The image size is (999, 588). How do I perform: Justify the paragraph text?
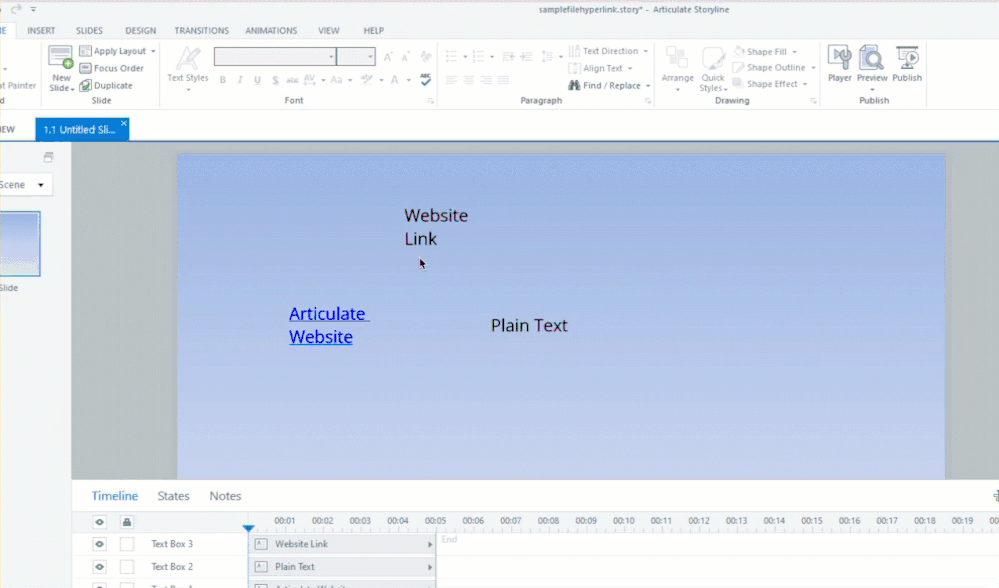point(503,80)
